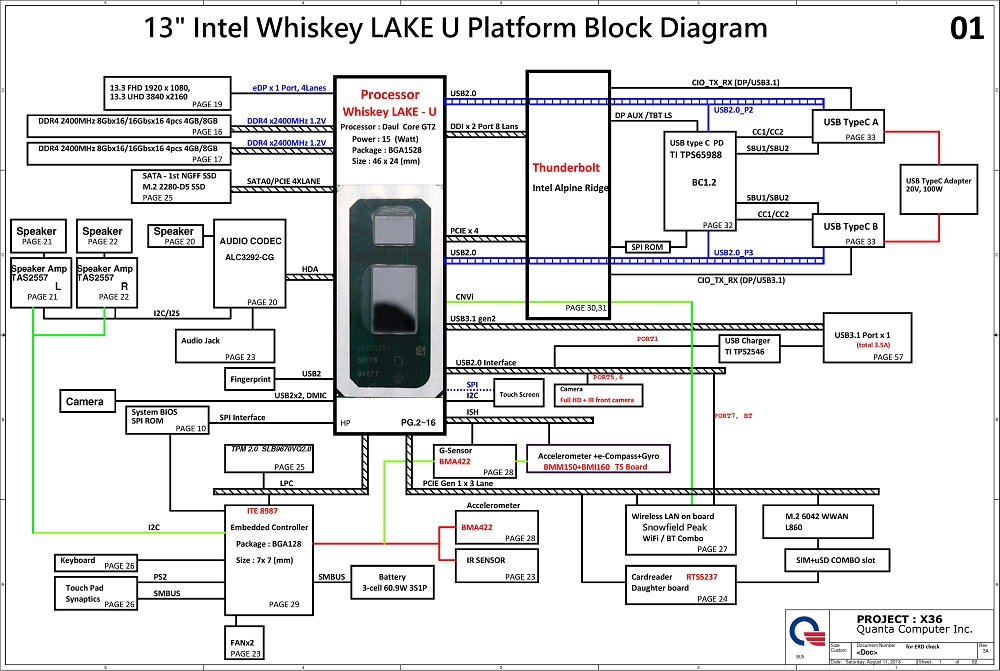Click the ITE 8987 Embedded Controller block

[x=265, y=557]
